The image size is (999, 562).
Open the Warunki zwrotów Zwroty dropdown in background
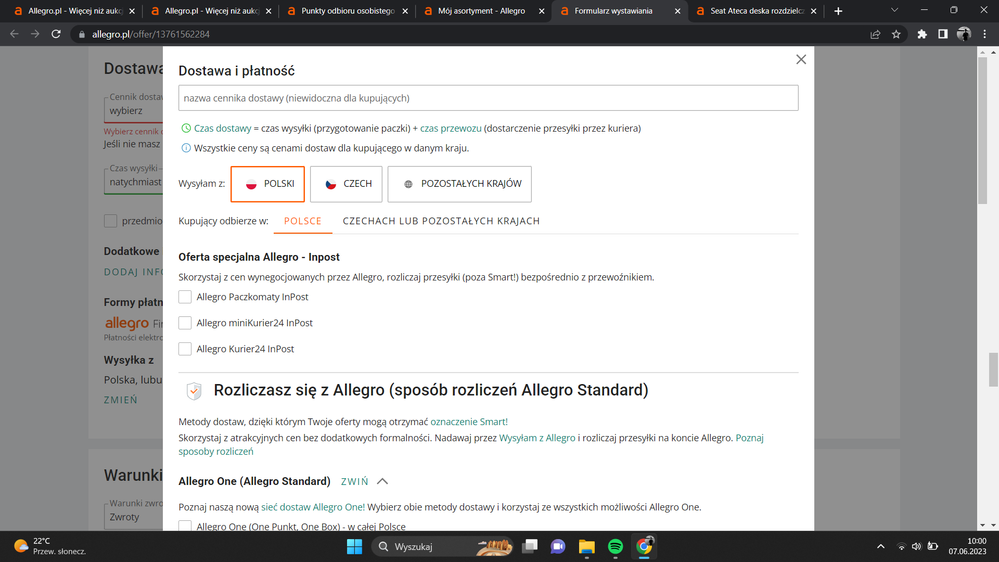click(133, 515)
